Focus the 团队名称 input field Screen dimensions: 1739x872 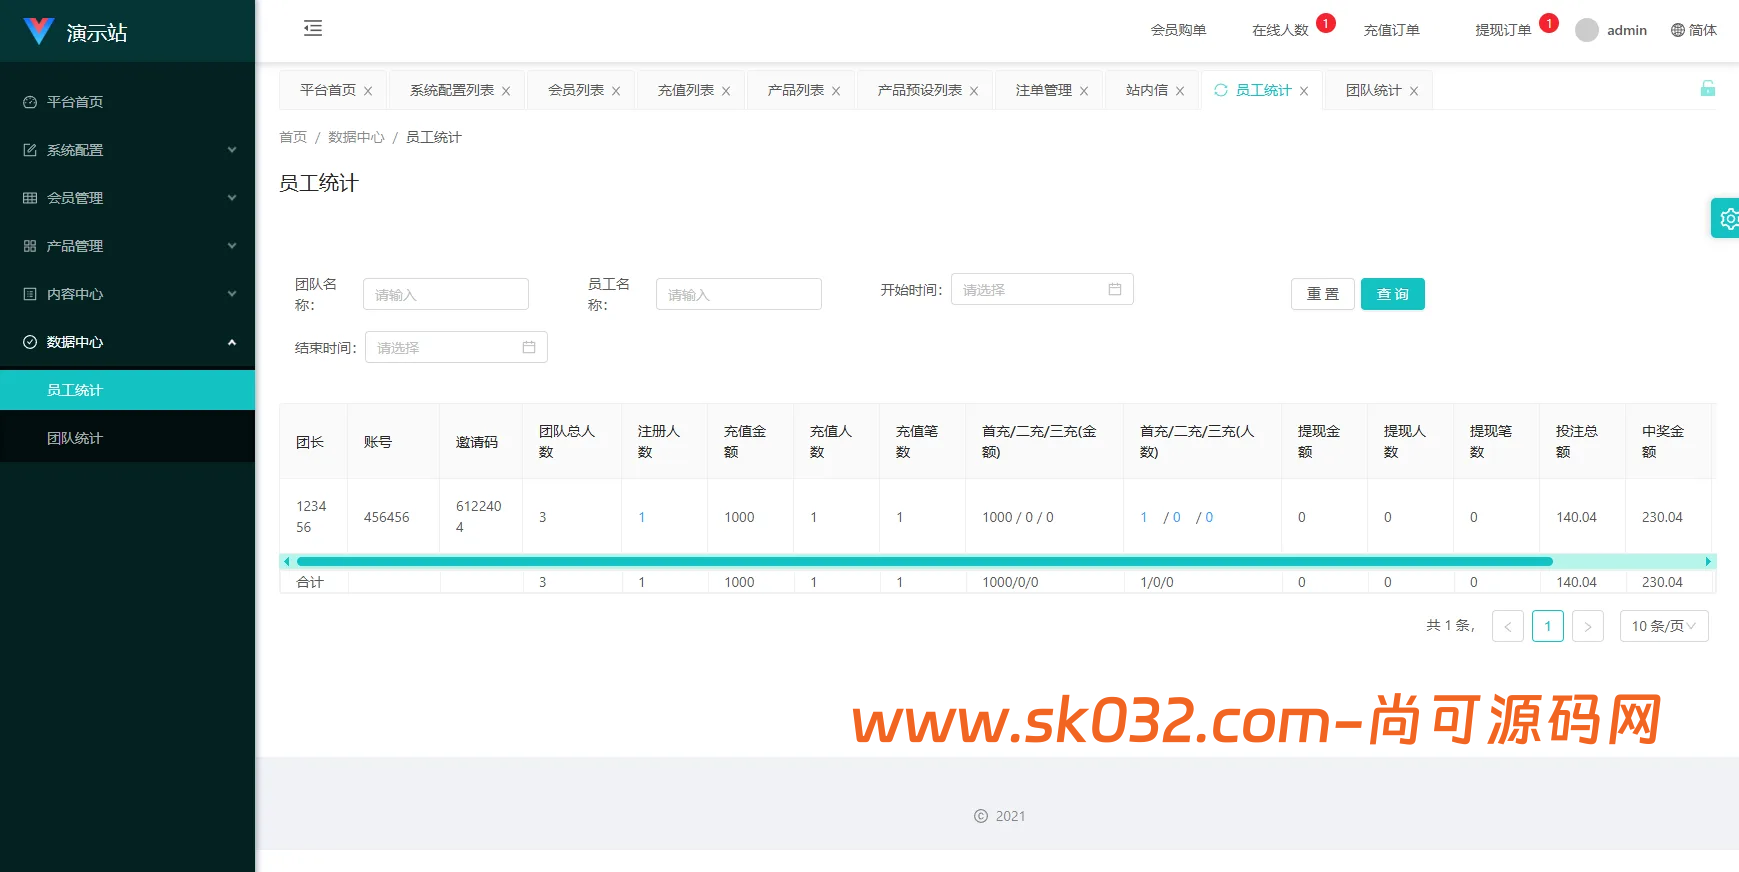446,294
